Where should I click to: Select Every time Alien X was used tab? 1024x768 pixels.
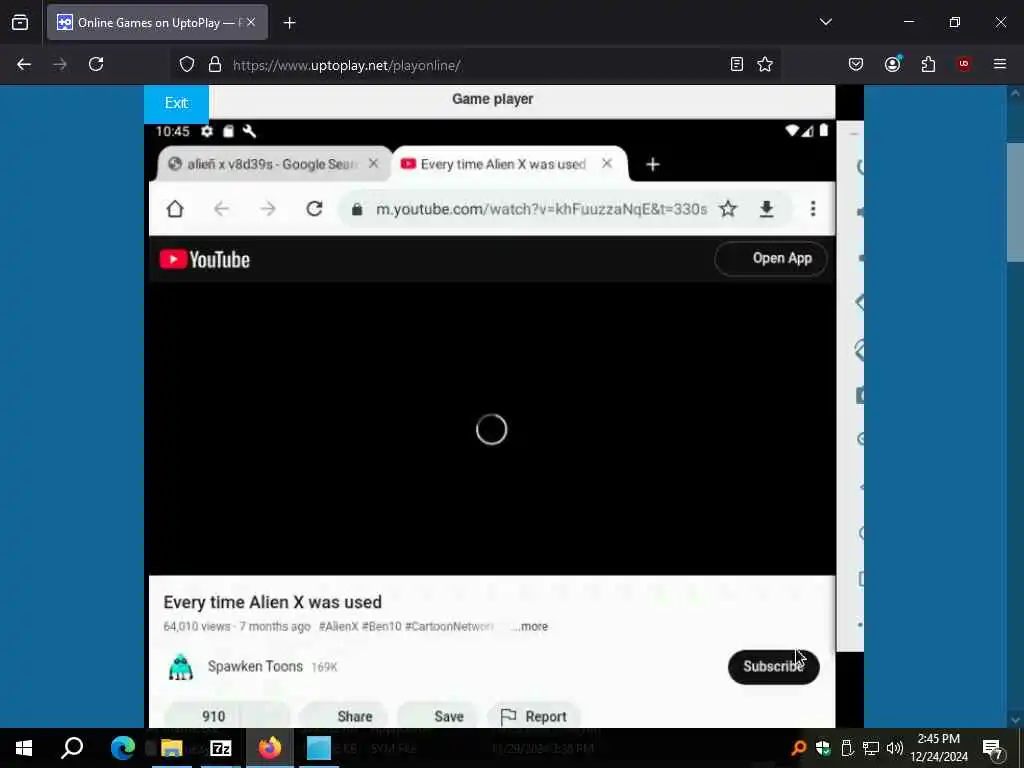pos(509,164)
